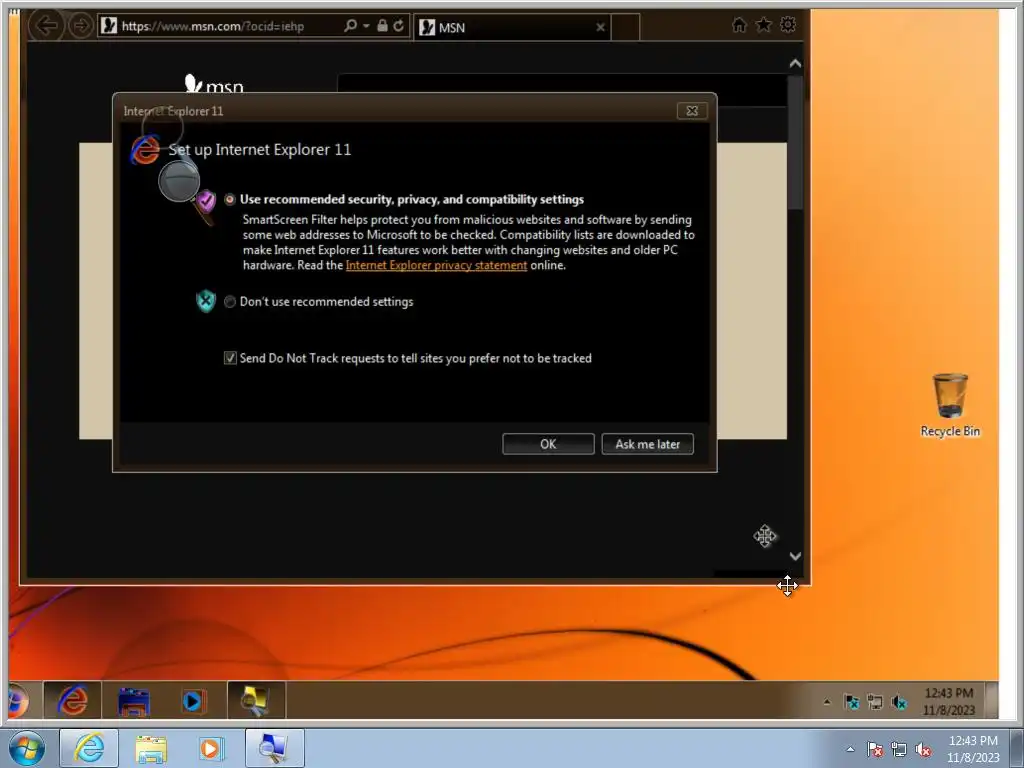Click the purple checkmark shield icon

(x=206, y=202)
